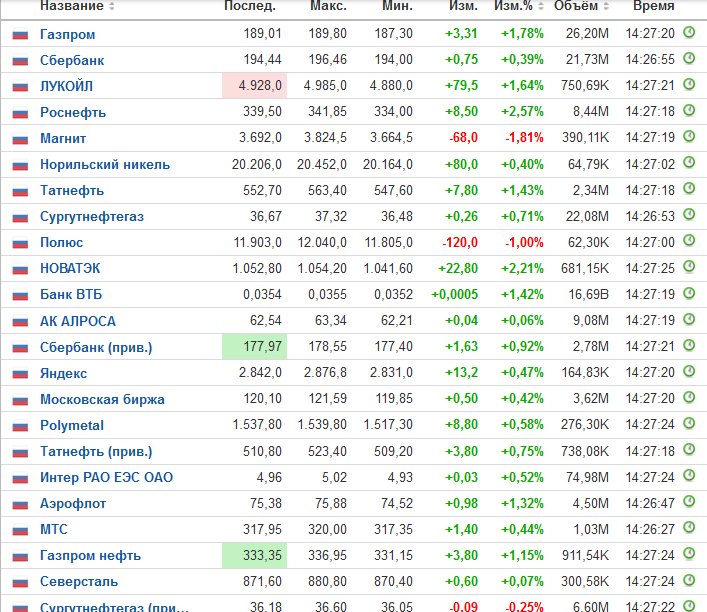
Task: Open the Сургутнефтегаз stock link
Action: point(92,217)
